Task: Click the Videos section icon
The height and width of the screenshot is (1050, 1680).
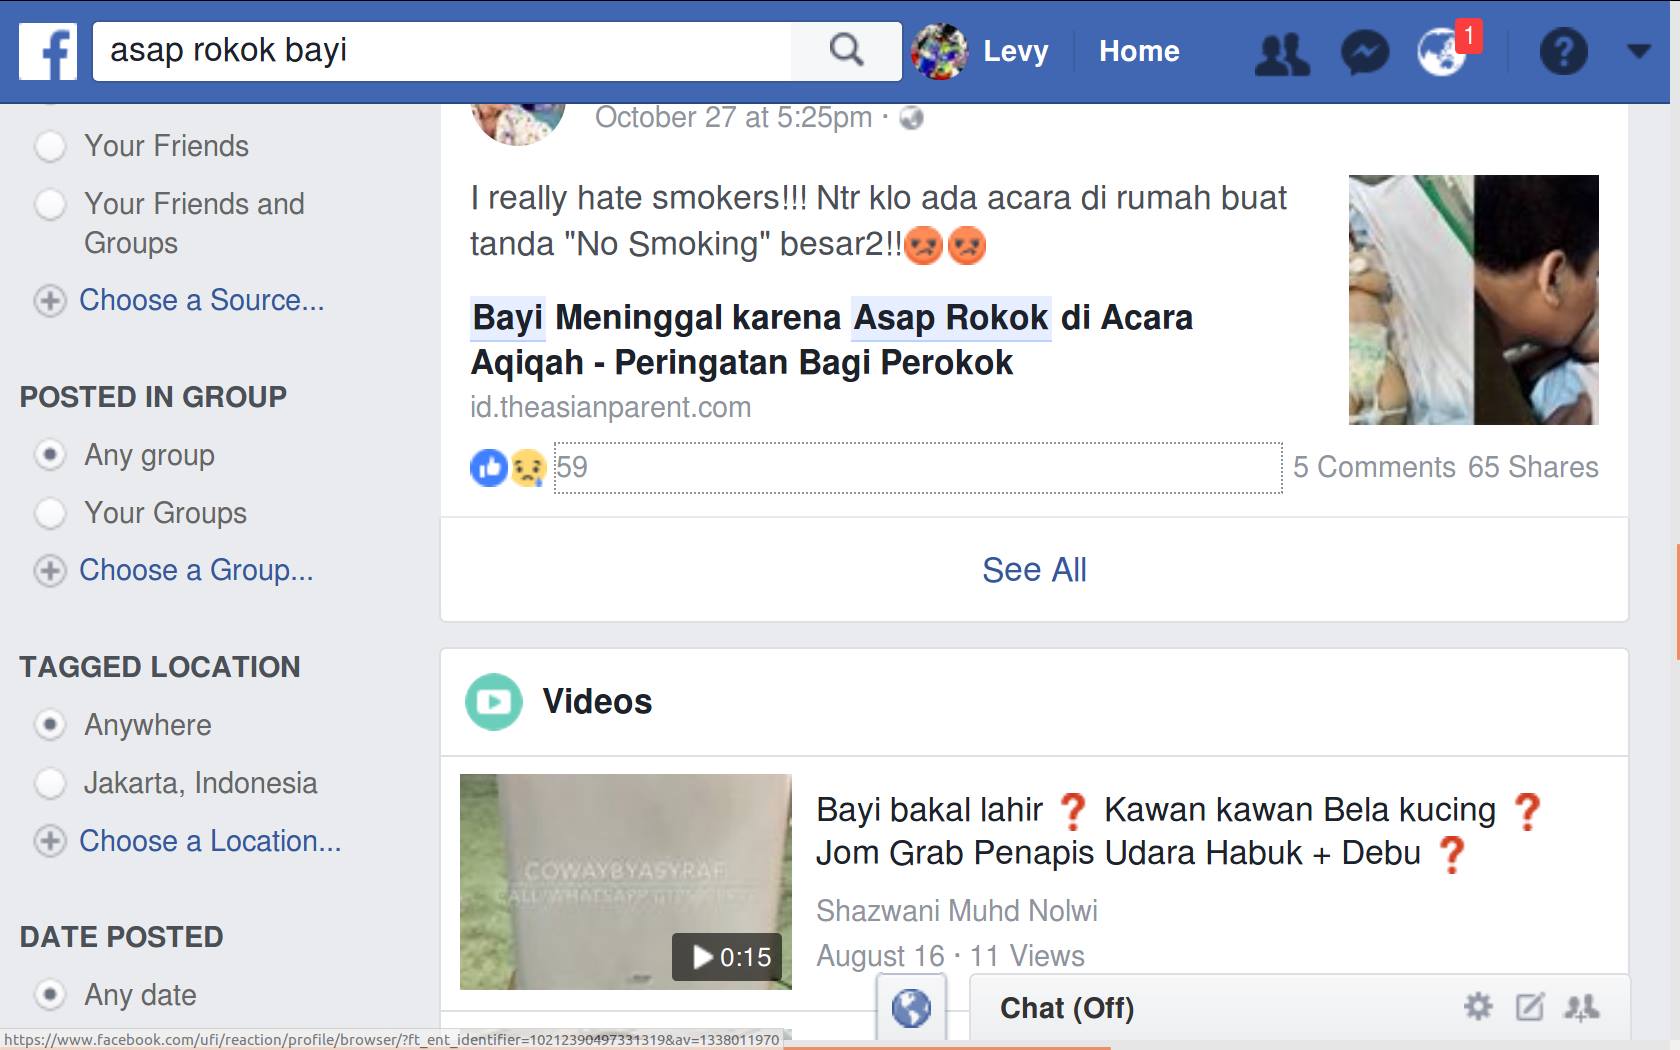Action: (494, 702)
